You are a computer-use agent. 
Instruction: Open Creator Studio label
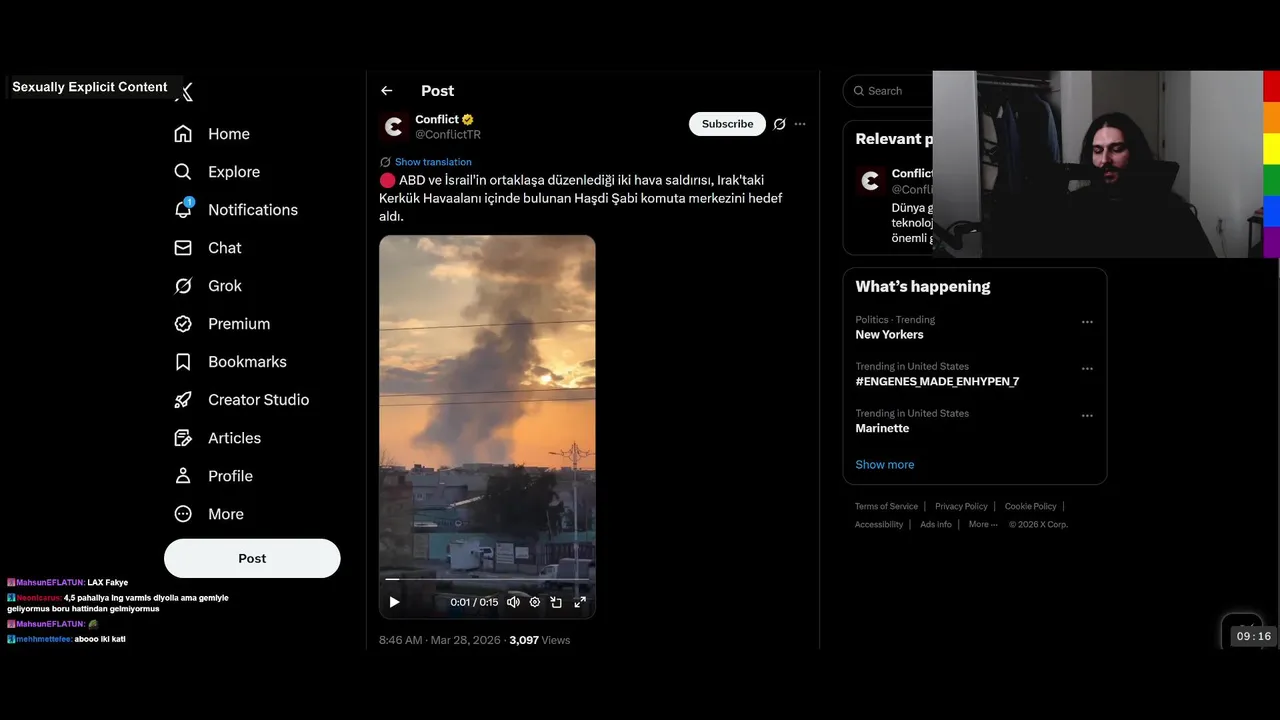[x=258, y=400]
